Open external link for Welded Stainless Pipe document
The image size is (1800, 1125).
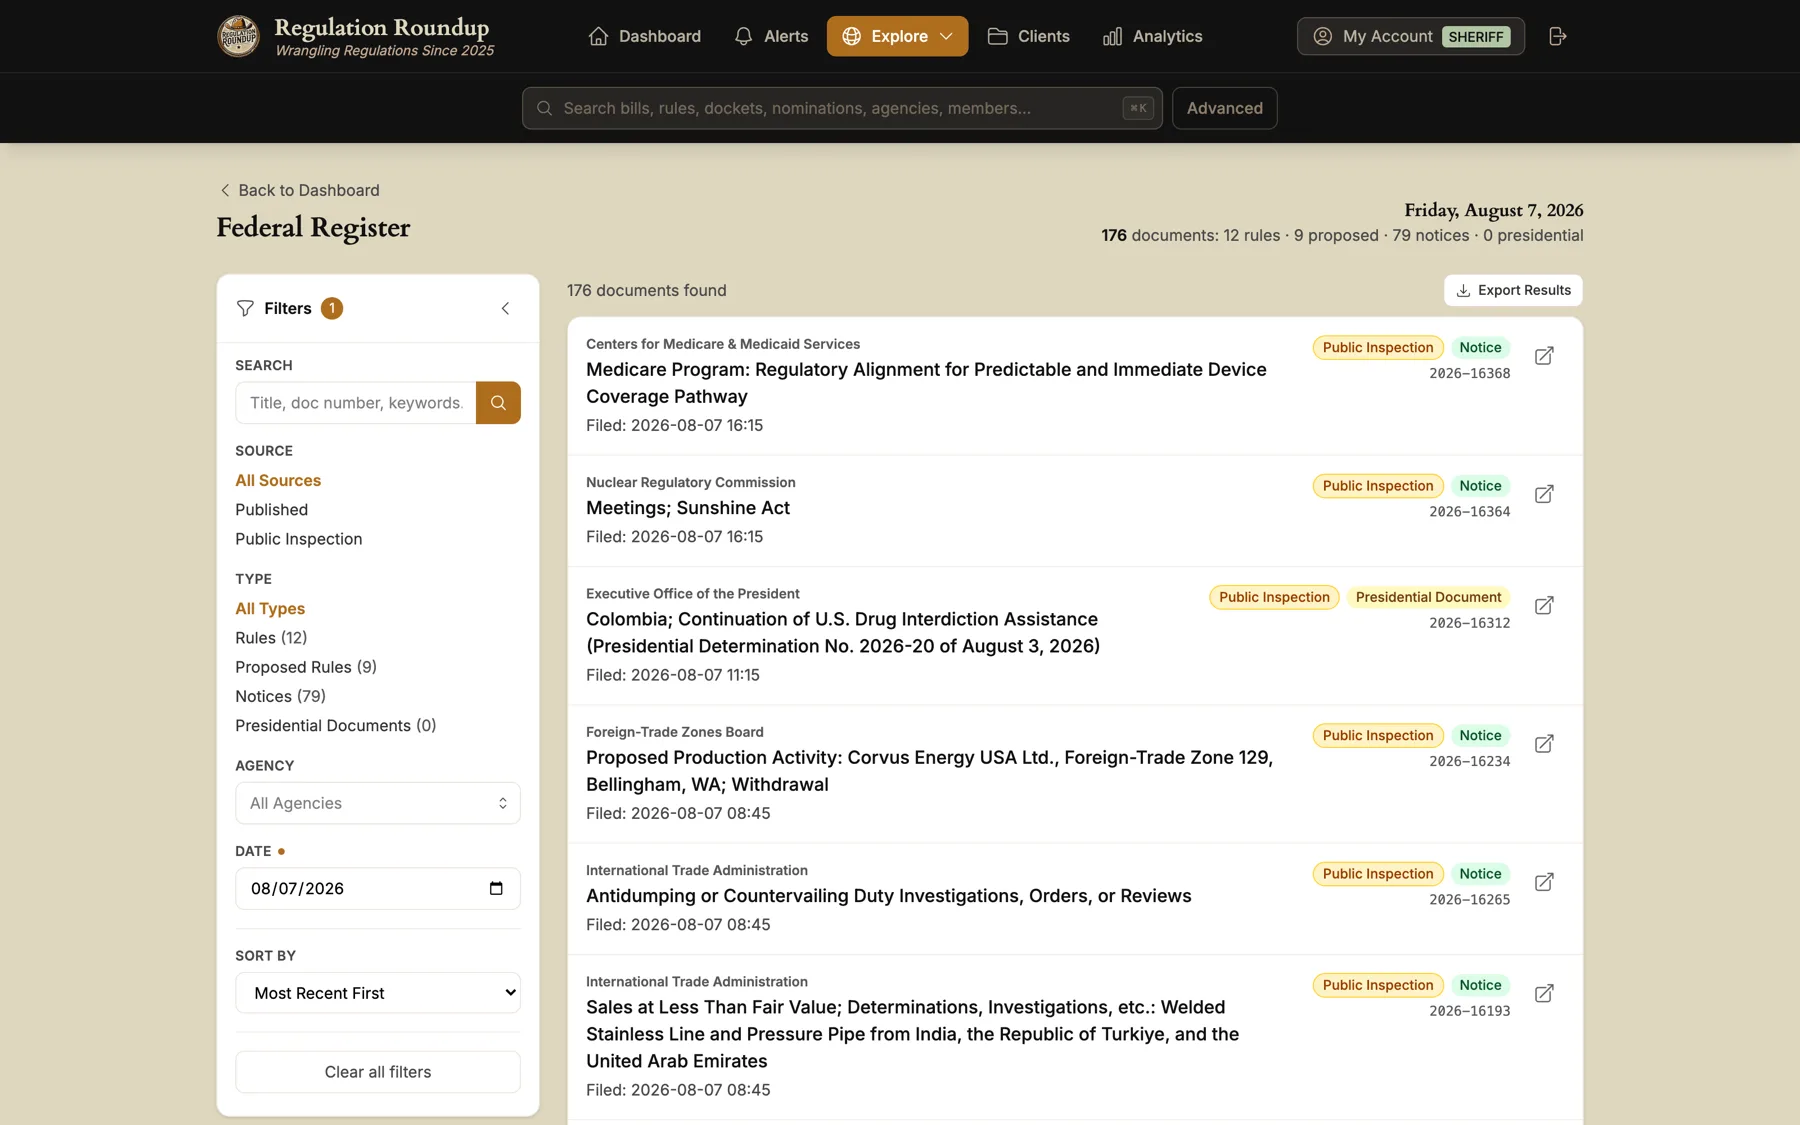click(x=1544, y=992)
